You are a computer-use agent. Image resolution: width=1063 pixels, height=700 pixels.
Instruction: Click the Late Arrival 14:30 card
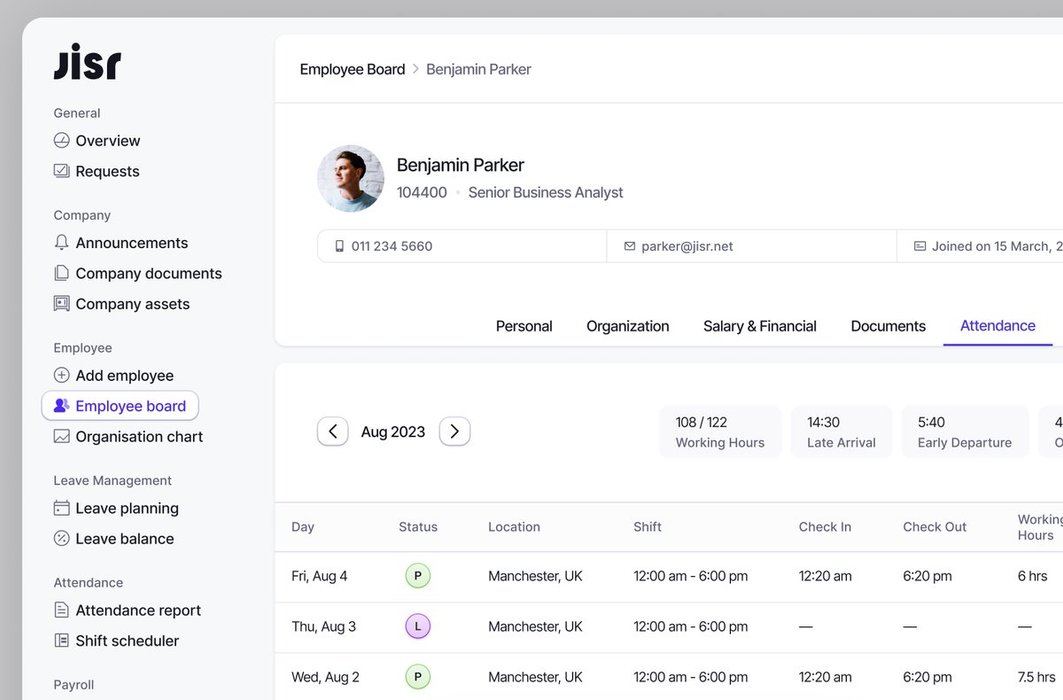pyautogui.click(x=841, y=432)
